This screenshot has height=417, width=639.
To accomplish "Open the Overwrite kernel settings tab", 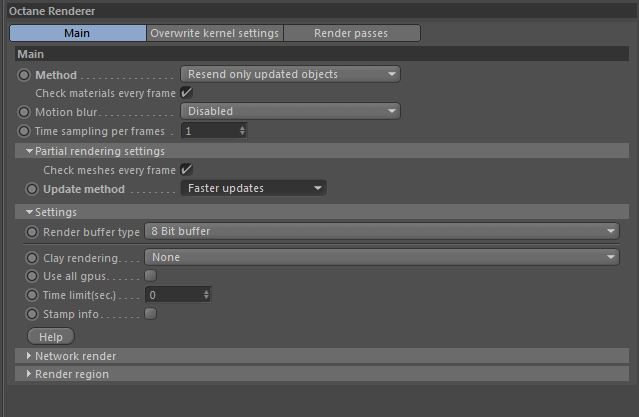I will click(215, 33).
